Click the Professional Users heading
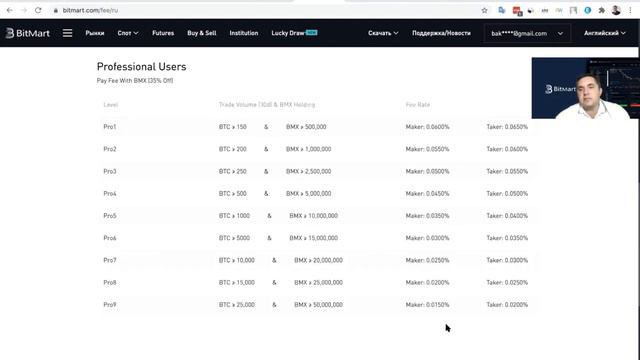Image resolution: width=640 pixels, height=360 pixels. [141, 67]
